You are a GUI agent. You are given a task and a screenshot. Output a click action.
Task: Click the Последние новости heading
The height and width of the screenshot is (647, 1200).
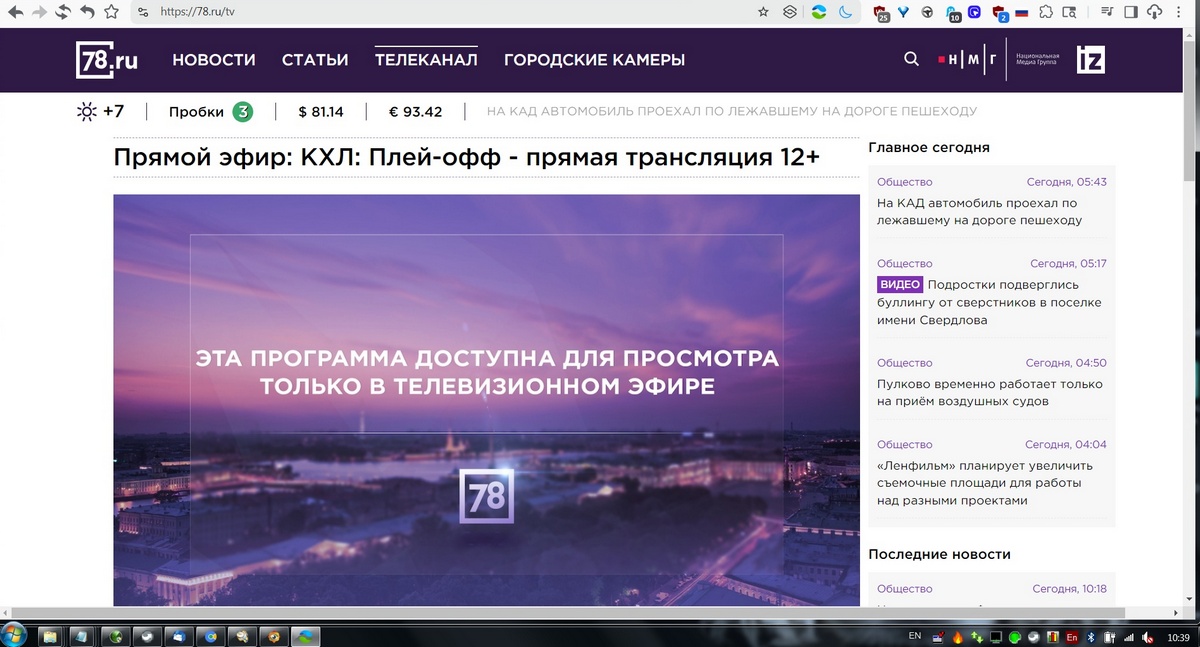pos(939,554)
